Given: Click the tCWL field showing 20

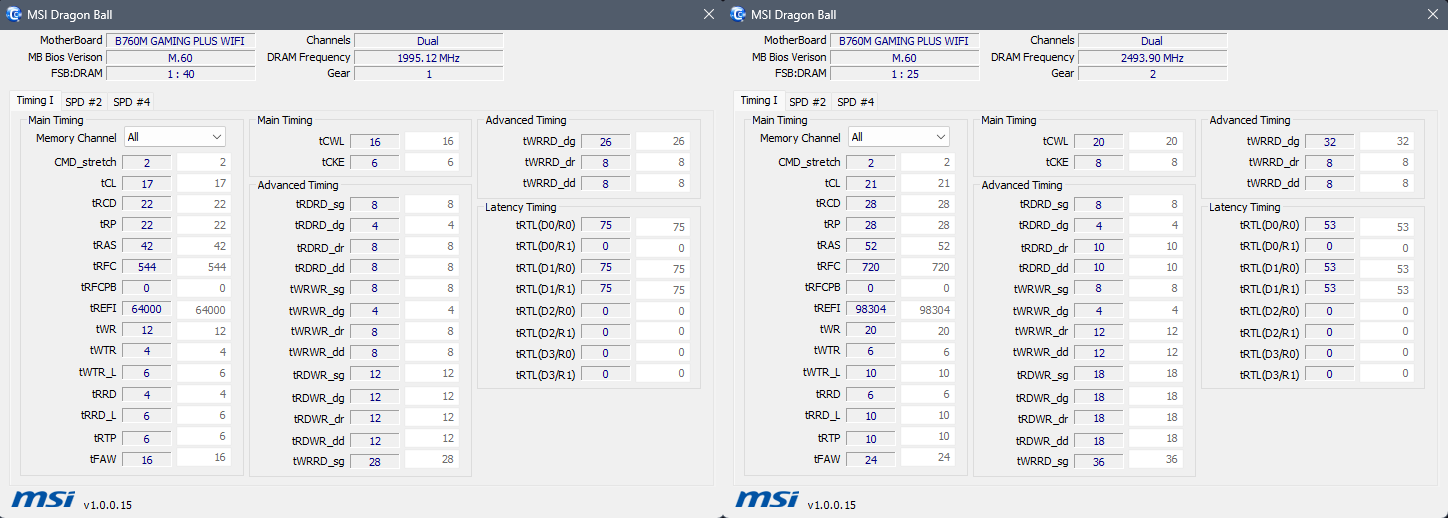Looking at the screenshot, I should pos(1098,142).
